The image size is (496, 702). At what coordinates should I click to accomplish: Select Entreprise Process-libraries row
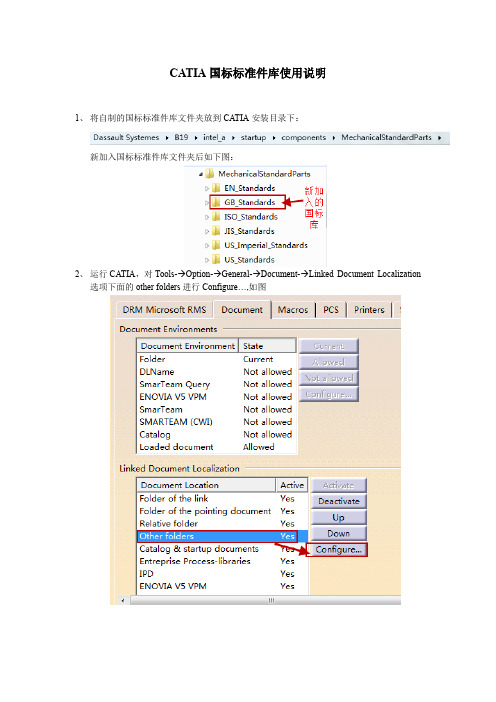pos(222,561)
